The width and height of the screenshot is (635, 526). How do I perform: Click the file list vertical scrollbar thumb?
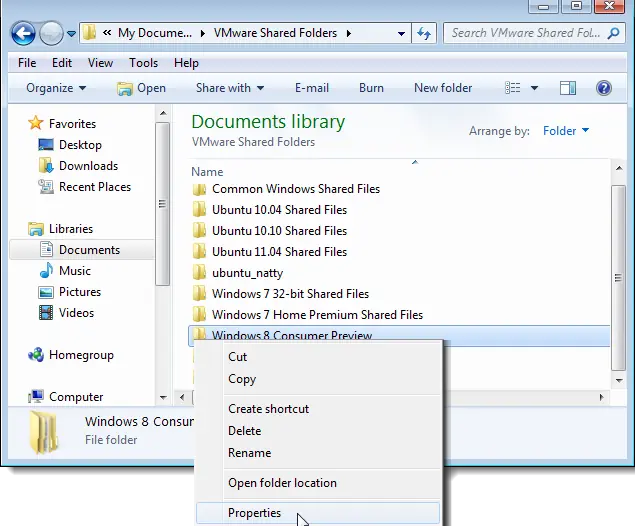[x=618, y=278]
